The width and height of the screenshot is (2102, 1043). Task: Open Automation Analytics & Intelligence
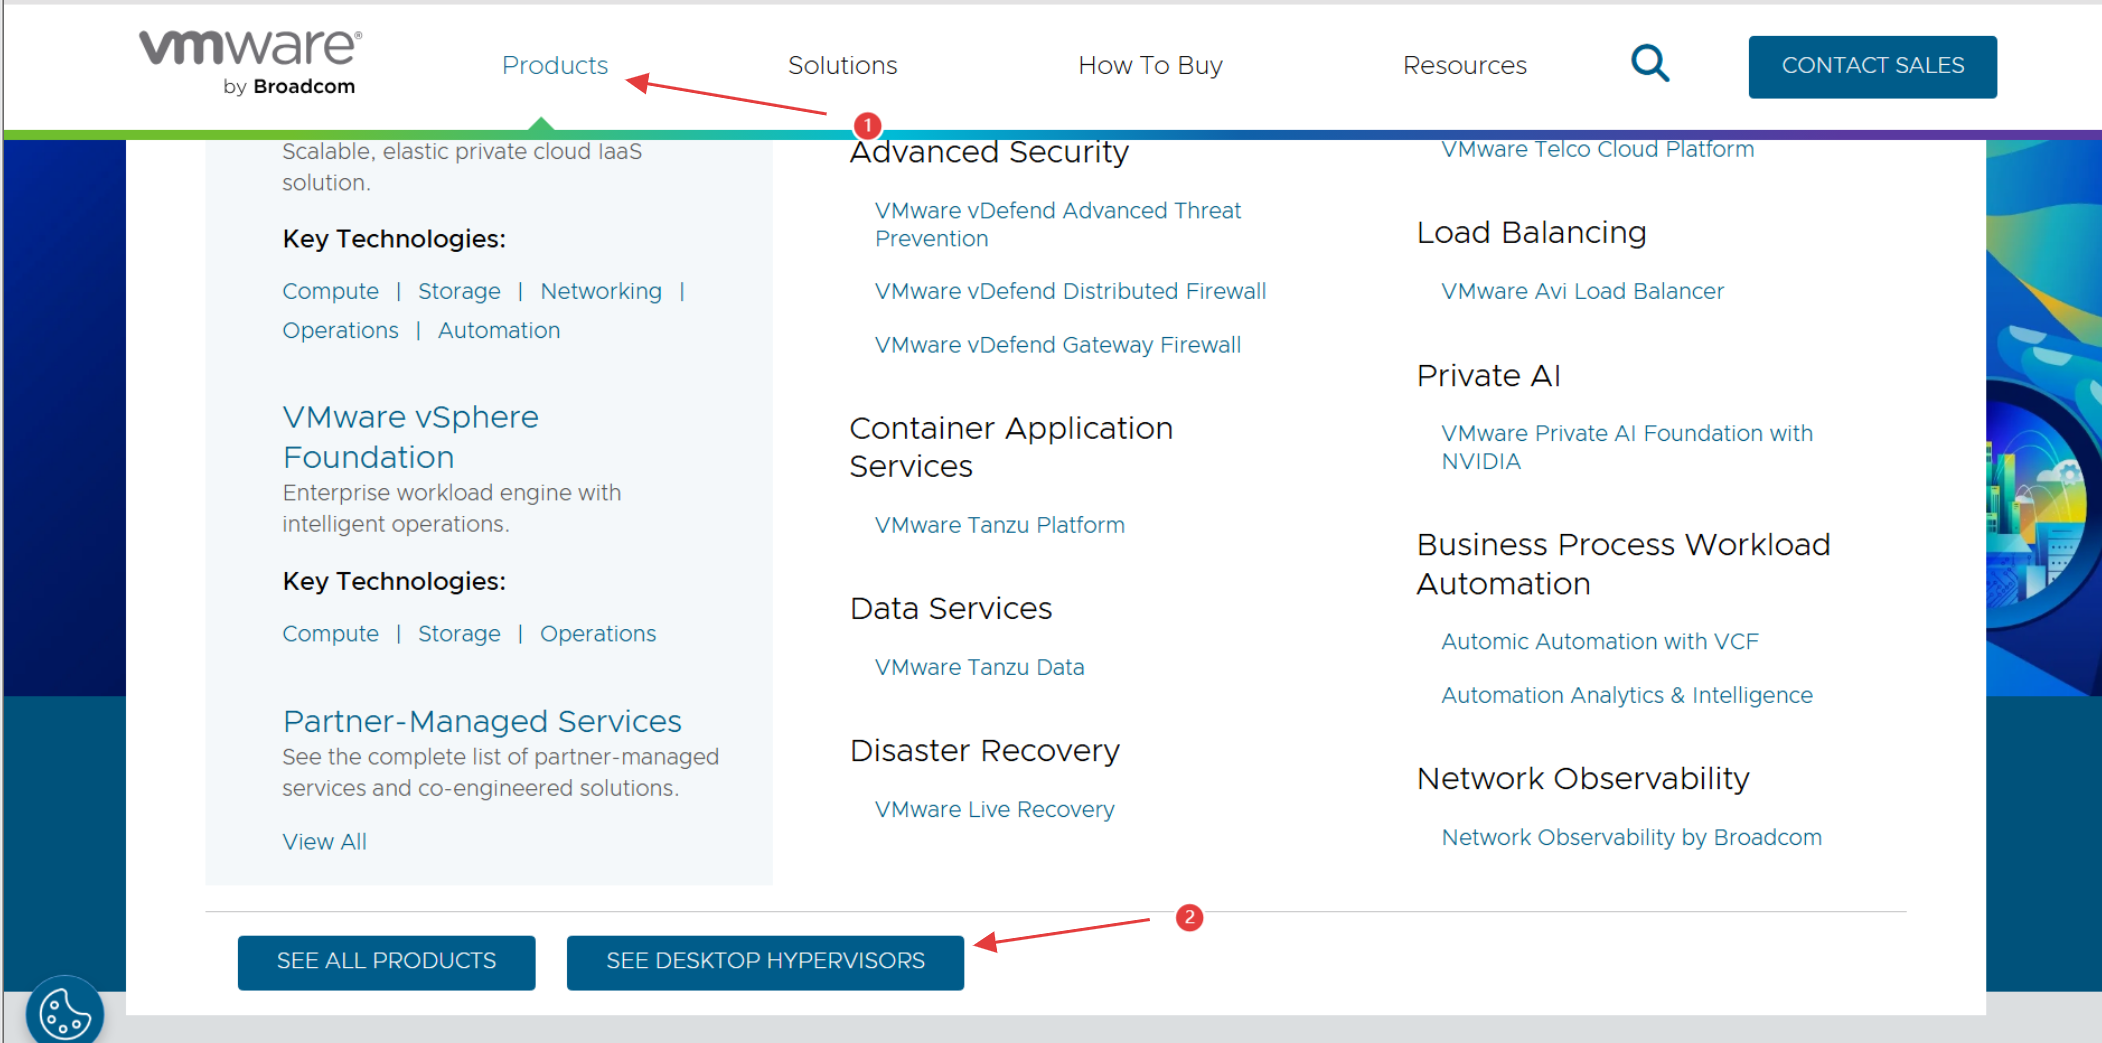point(1626,694)
